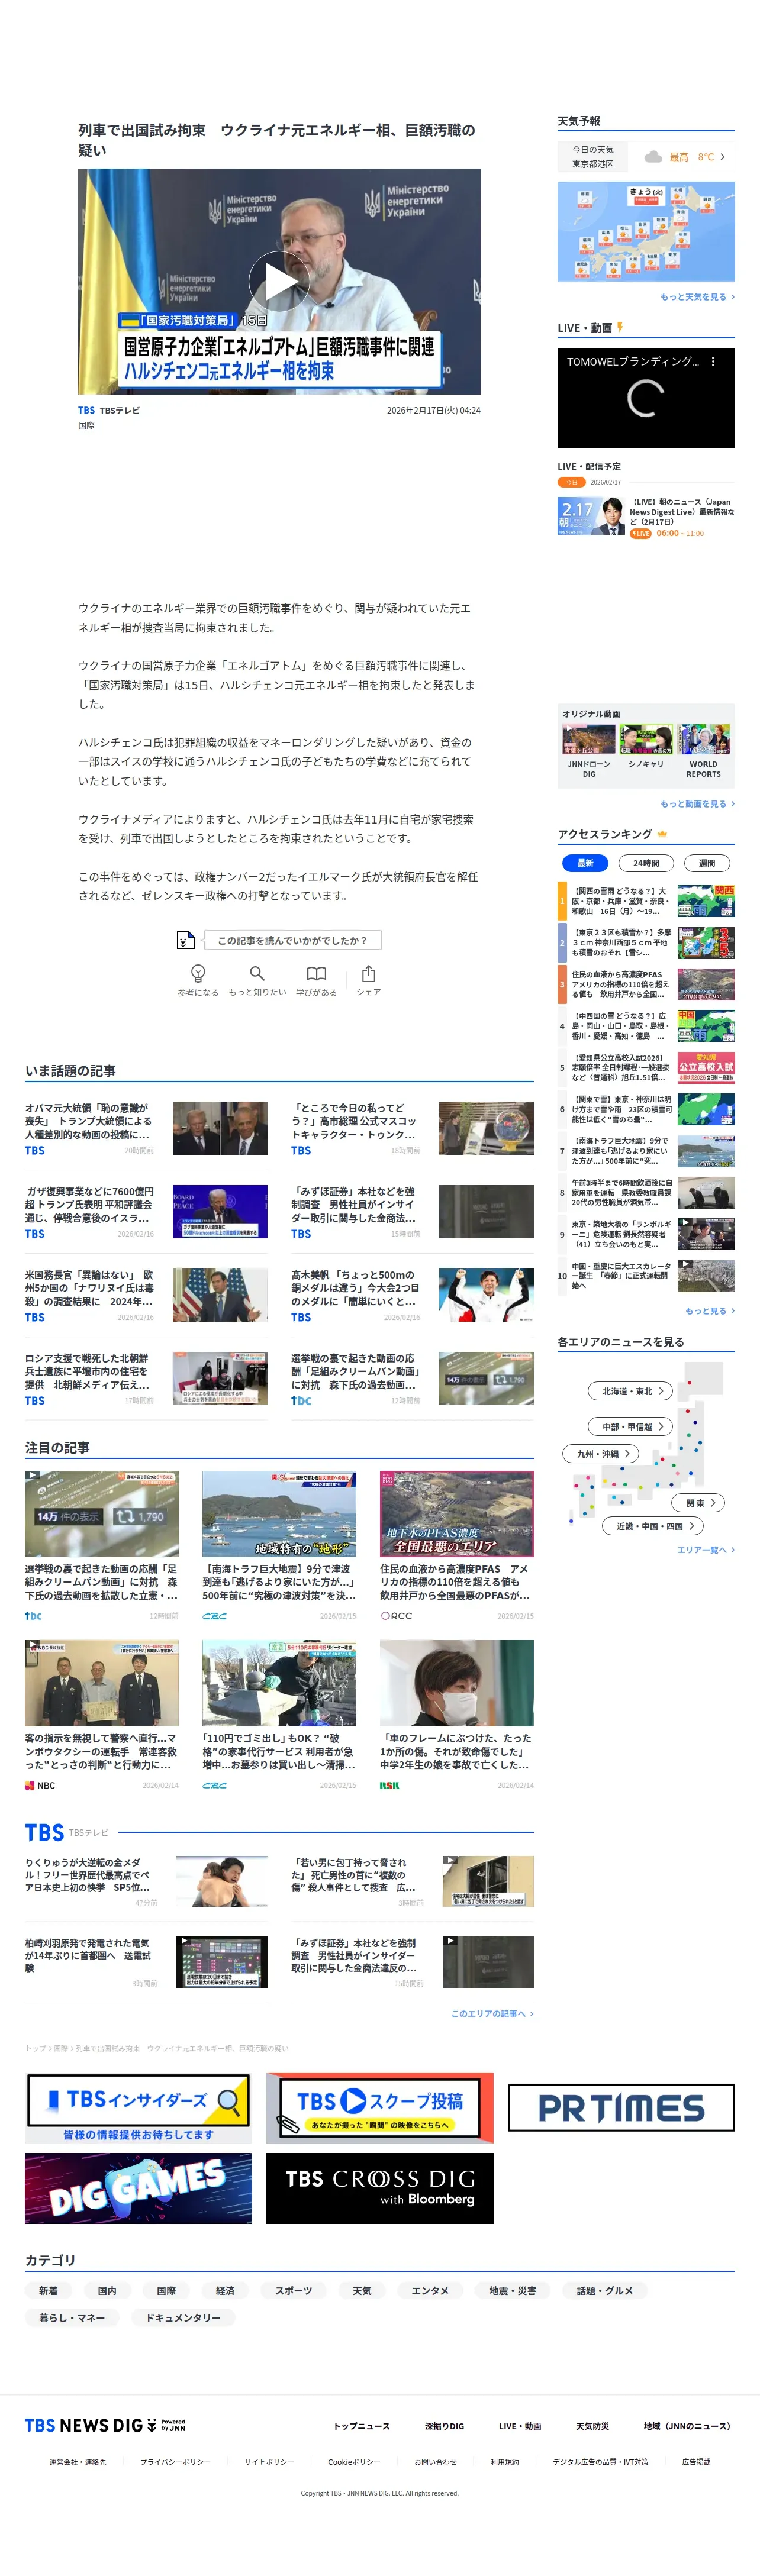760x2576 pixels.
Task: Open トップニュース in the footer navigation
Action: point(361,2426)
